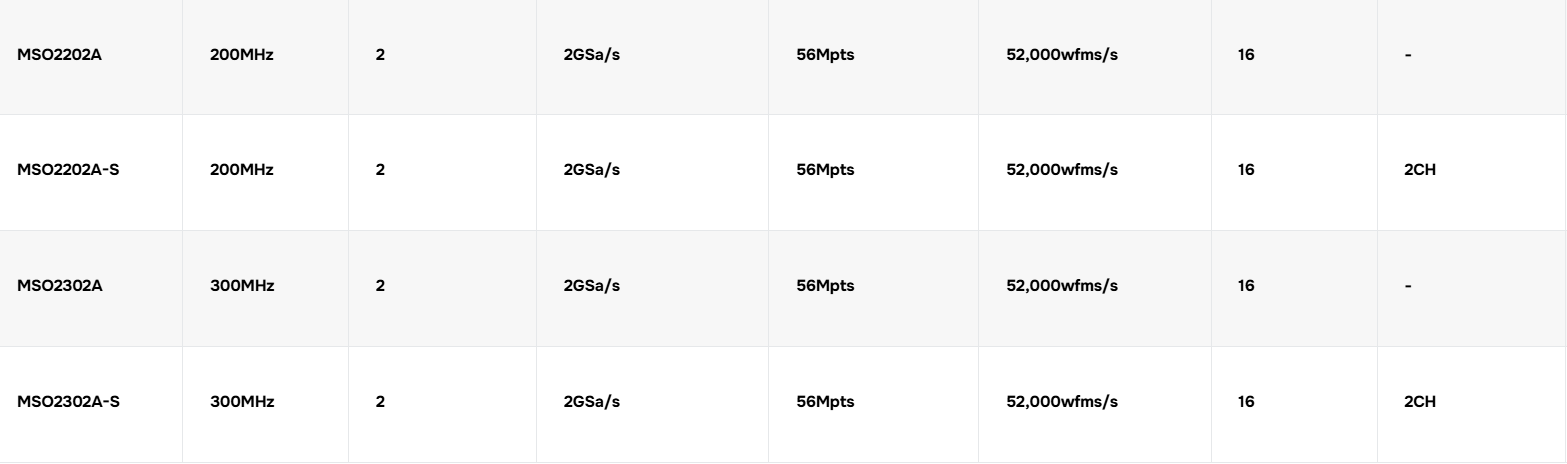Click 200MHz in the MSO2202A row

pyautogui.click(x=242, y=54)
